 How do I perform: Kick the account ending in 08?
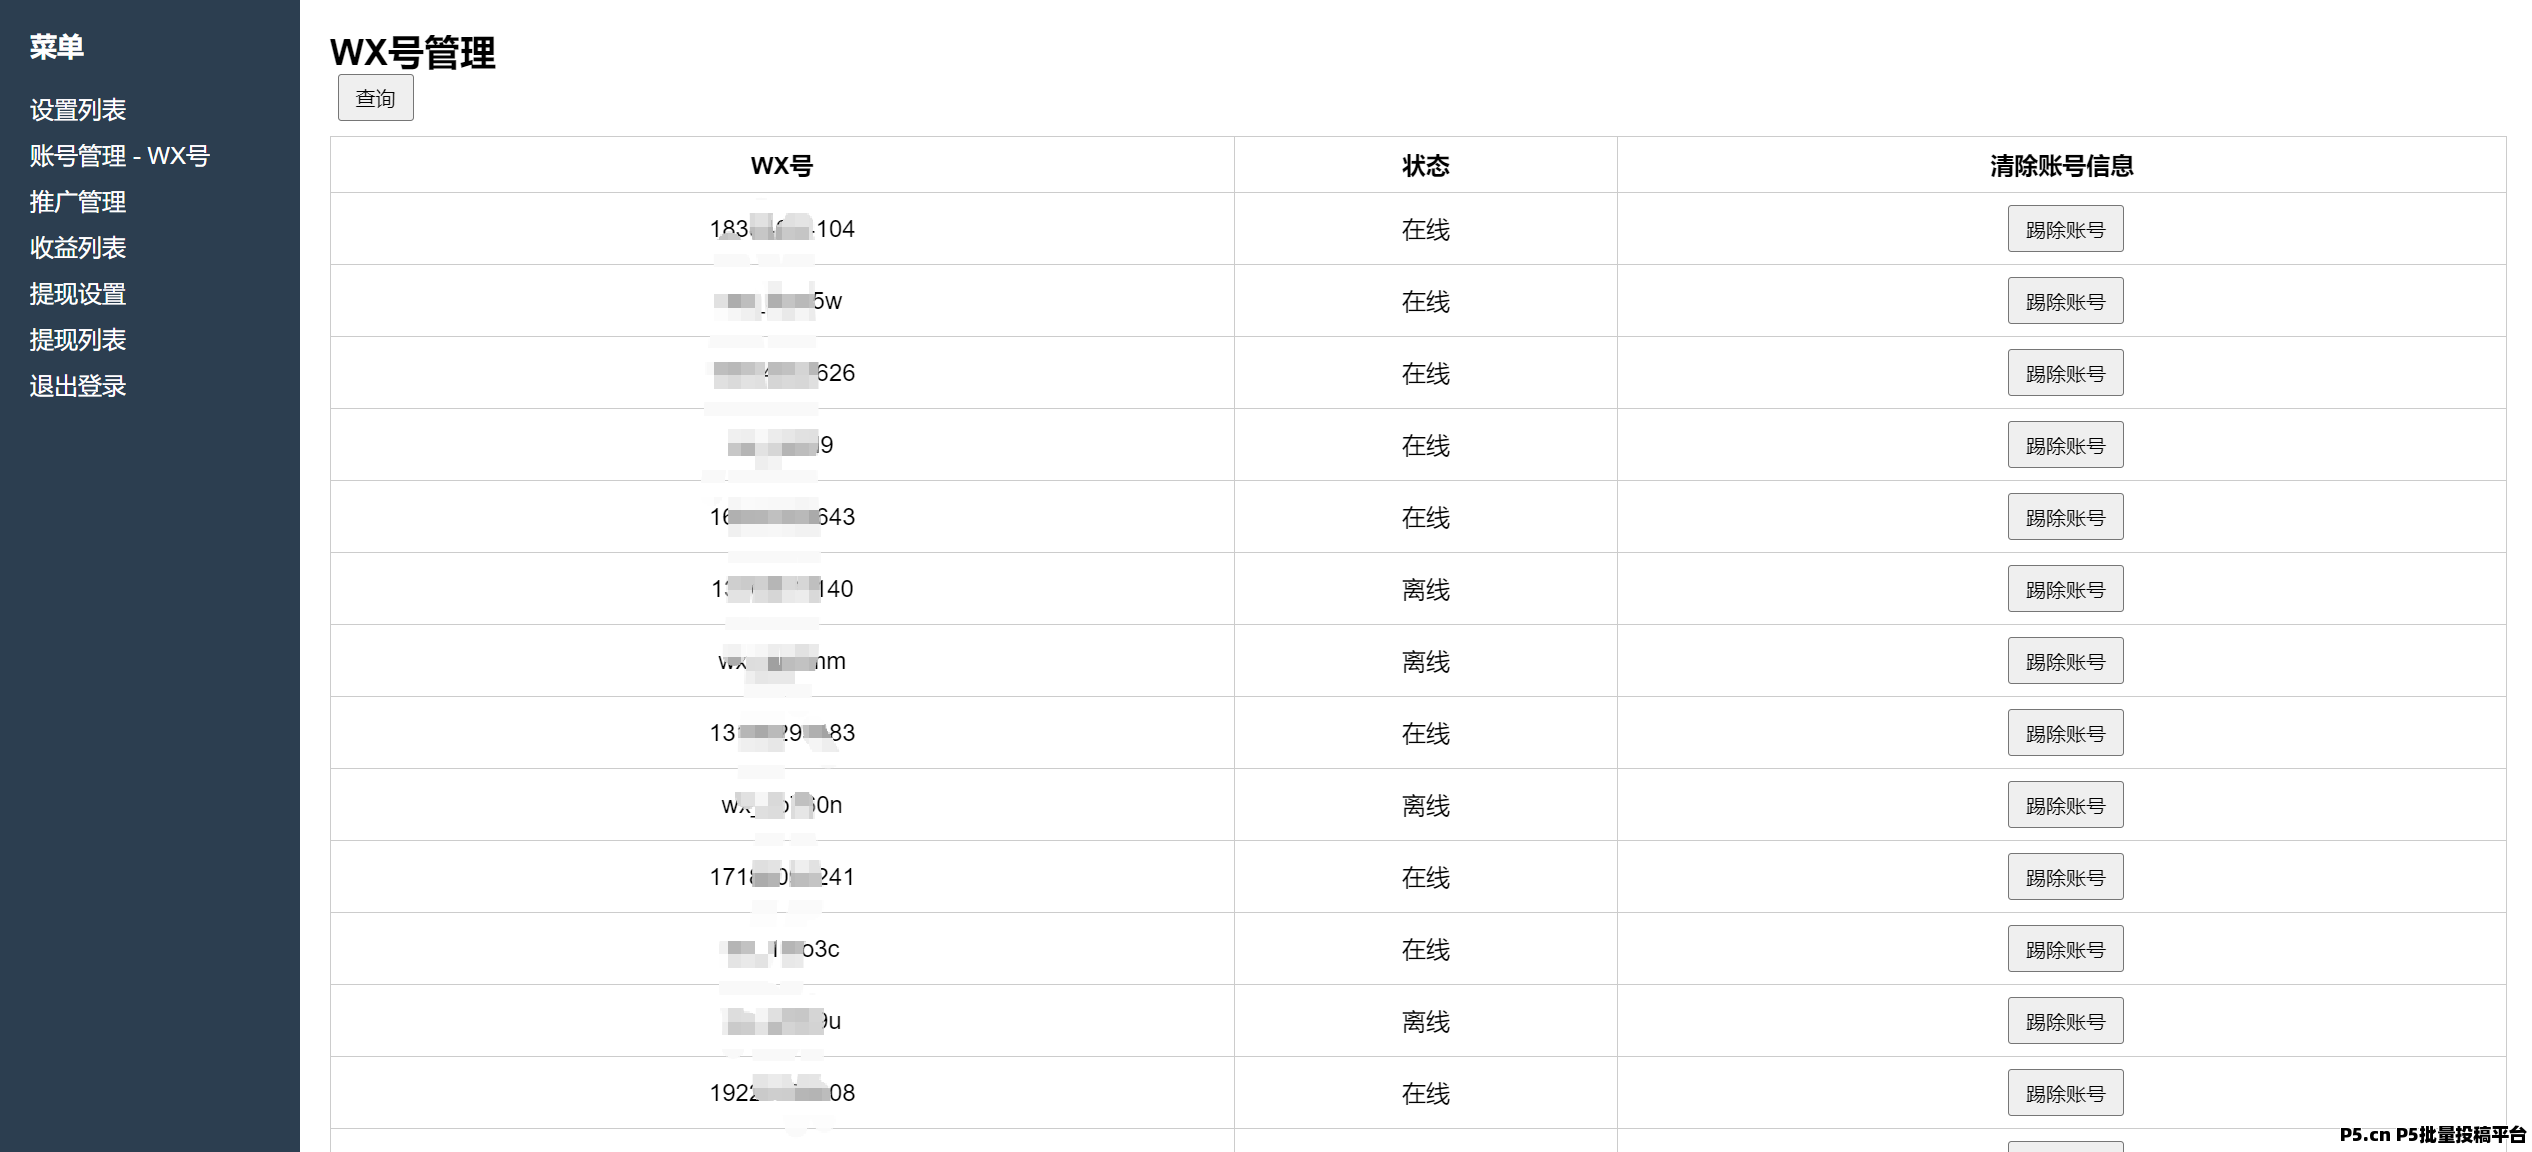click(2065, 1093)
